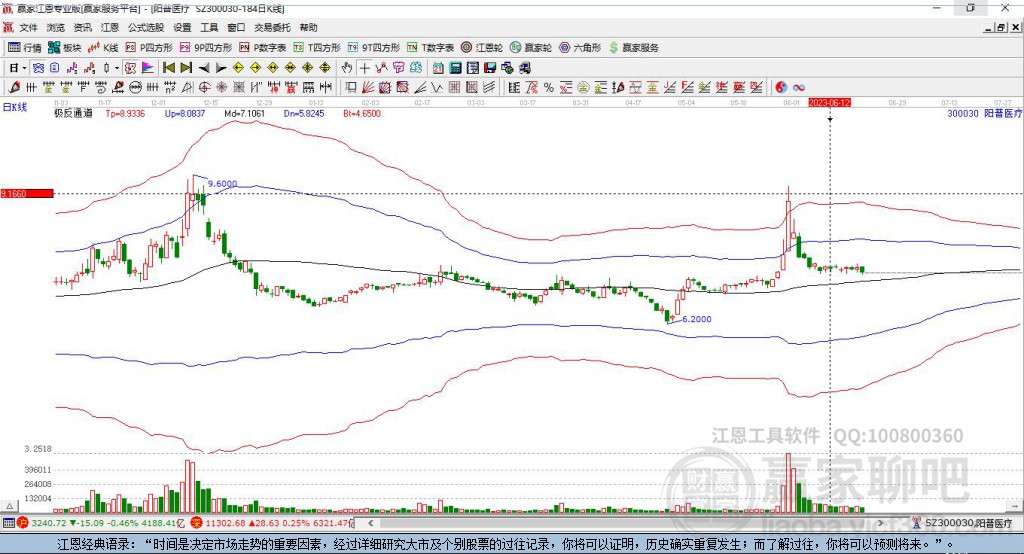Click the status bar grid icon
Screen dimensions: 1024x554
pyautogui.click(x=8, y=523)
